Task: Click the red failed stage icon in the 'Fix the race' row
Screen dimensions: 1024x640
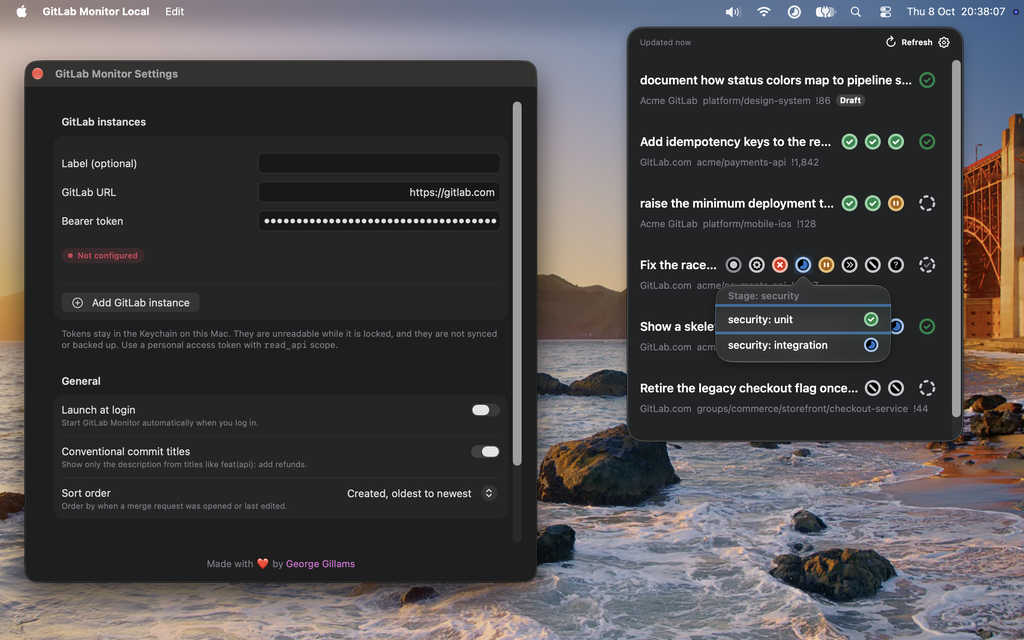Action: [x=780, y=264]
